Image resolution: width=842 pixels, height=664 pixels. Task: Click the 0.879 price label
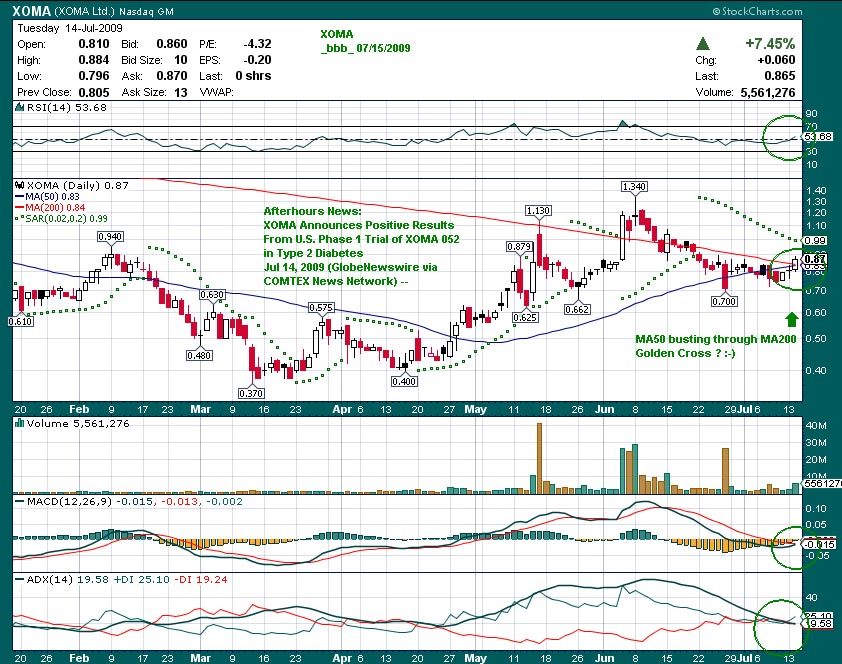tap(519, 246)
